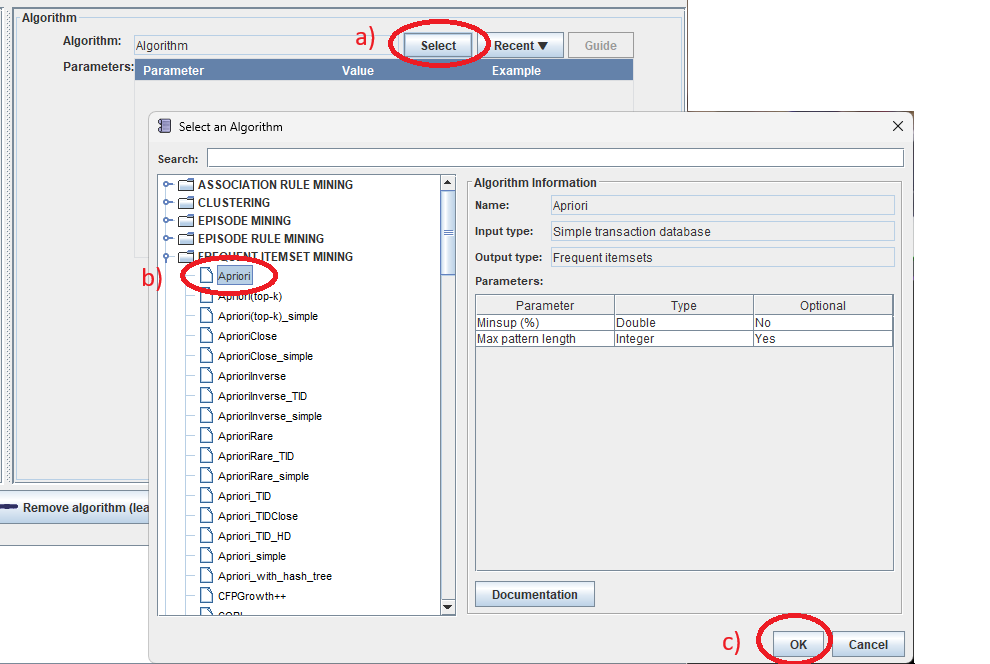Click file icon beside Apriori_TIDClose
990x664 pixels.
click(x=206, y=515)
